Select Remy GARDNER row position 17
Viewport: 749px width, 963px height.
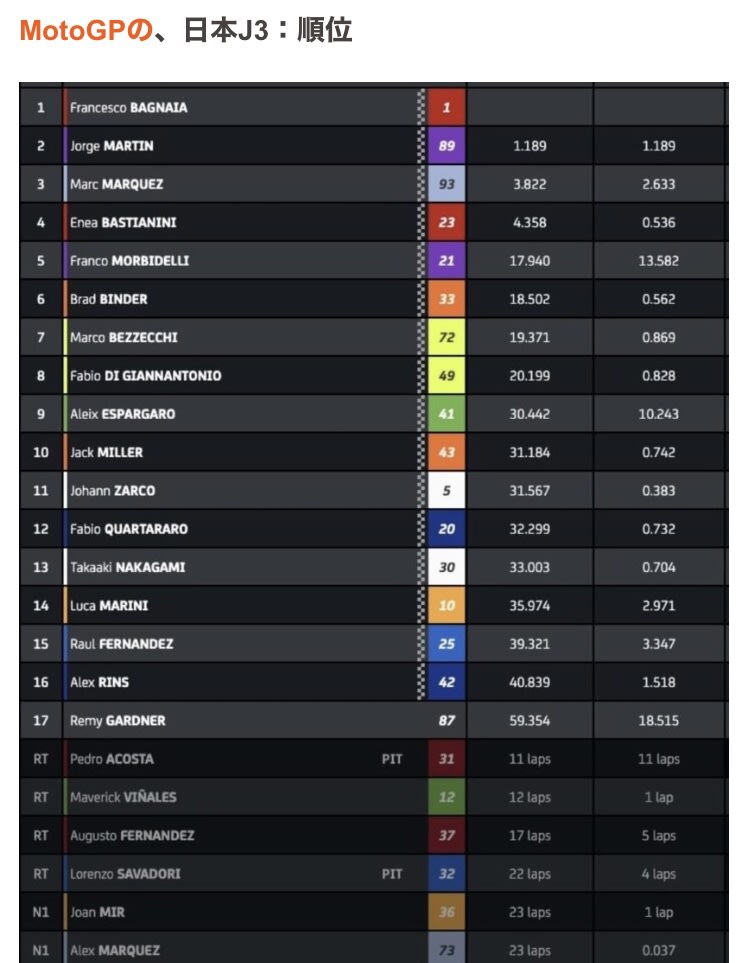[x=41, y=720]
